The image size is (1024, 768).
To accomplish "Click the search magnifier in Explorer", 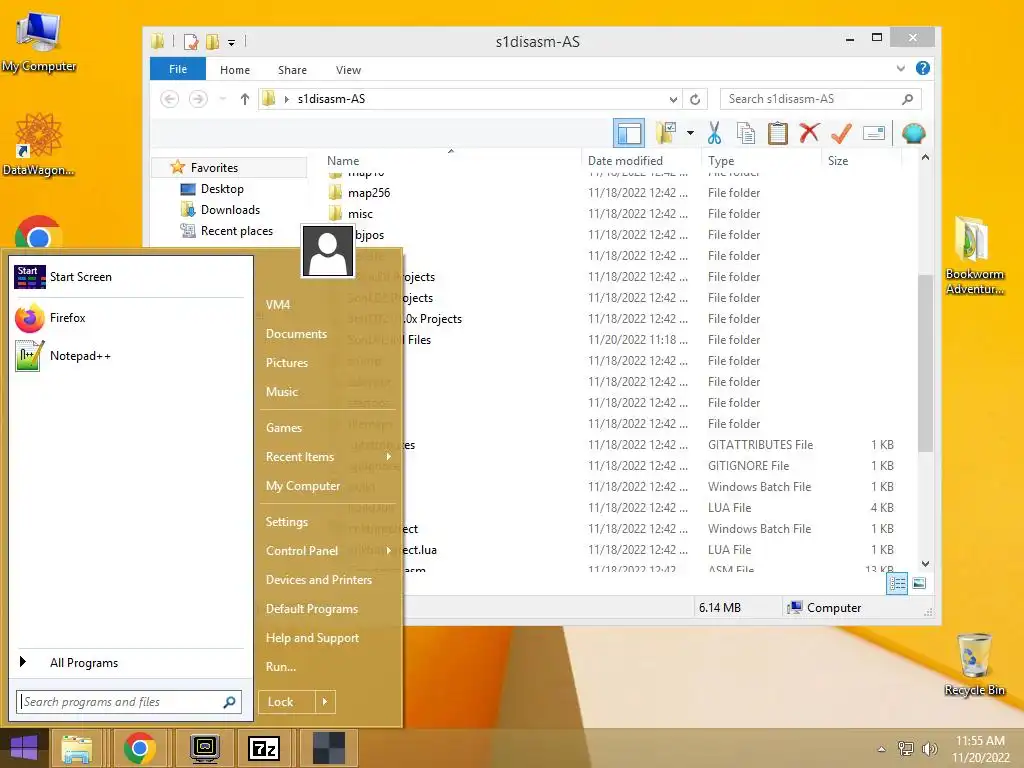I will (x=907, y=99).
